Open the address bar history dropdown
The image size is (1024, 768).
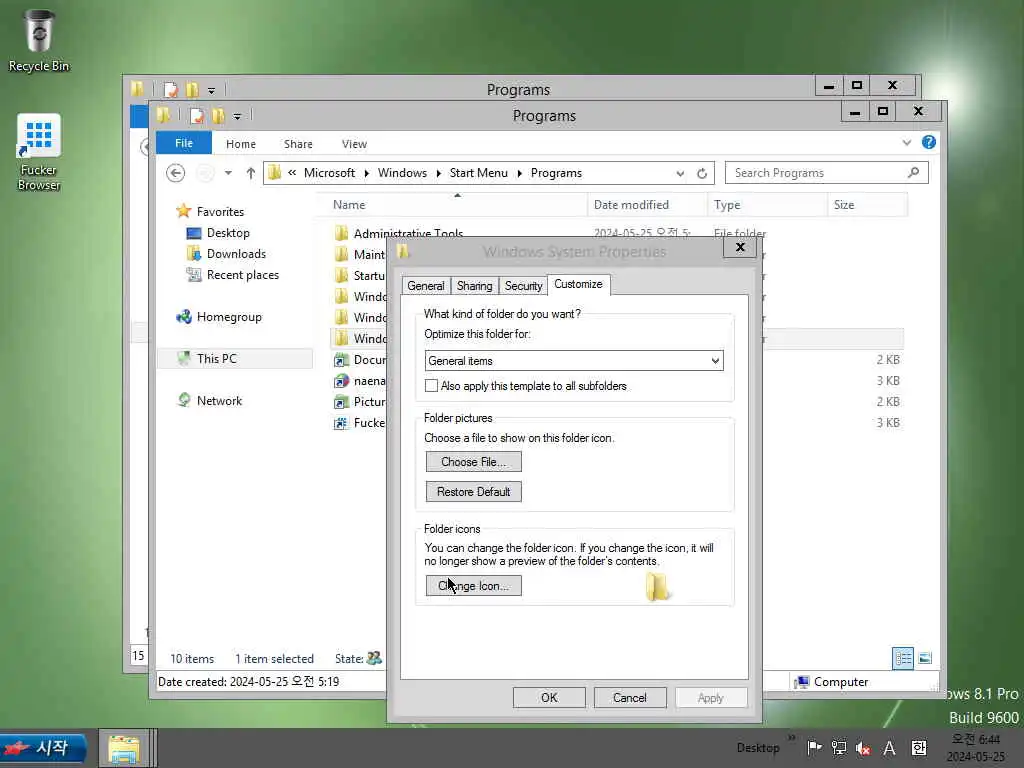point(680,173)
